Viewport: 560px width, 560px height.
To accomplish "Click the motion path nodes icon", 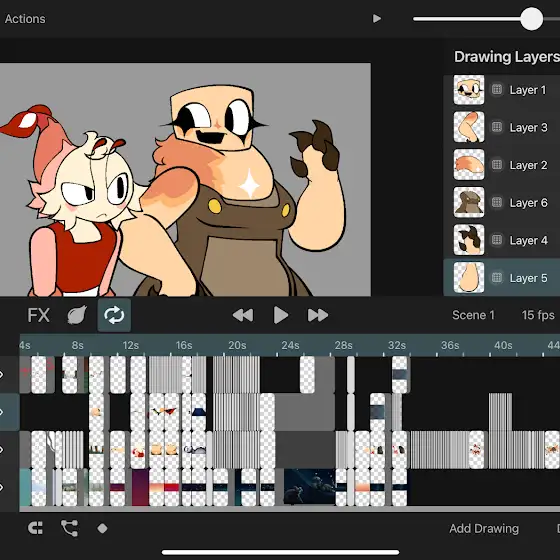I will click(69, 528).
